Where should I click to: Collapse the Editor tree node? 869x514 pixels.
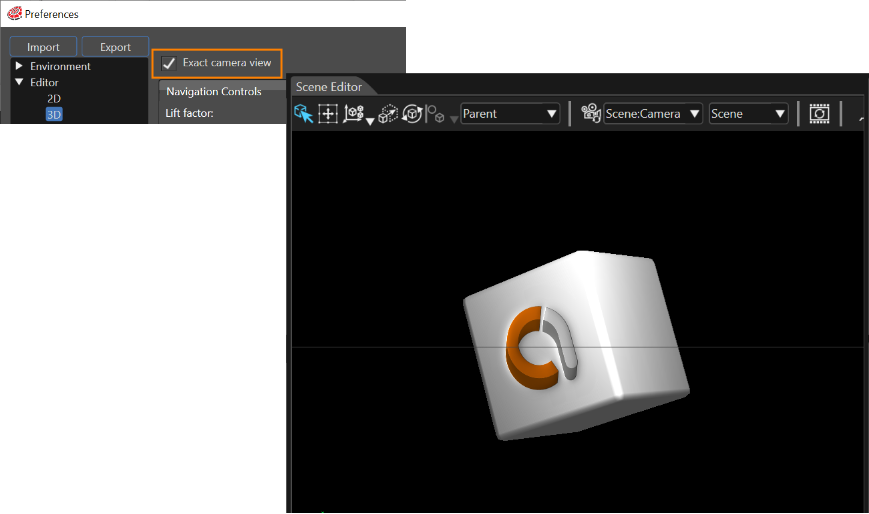coord(19,82)
